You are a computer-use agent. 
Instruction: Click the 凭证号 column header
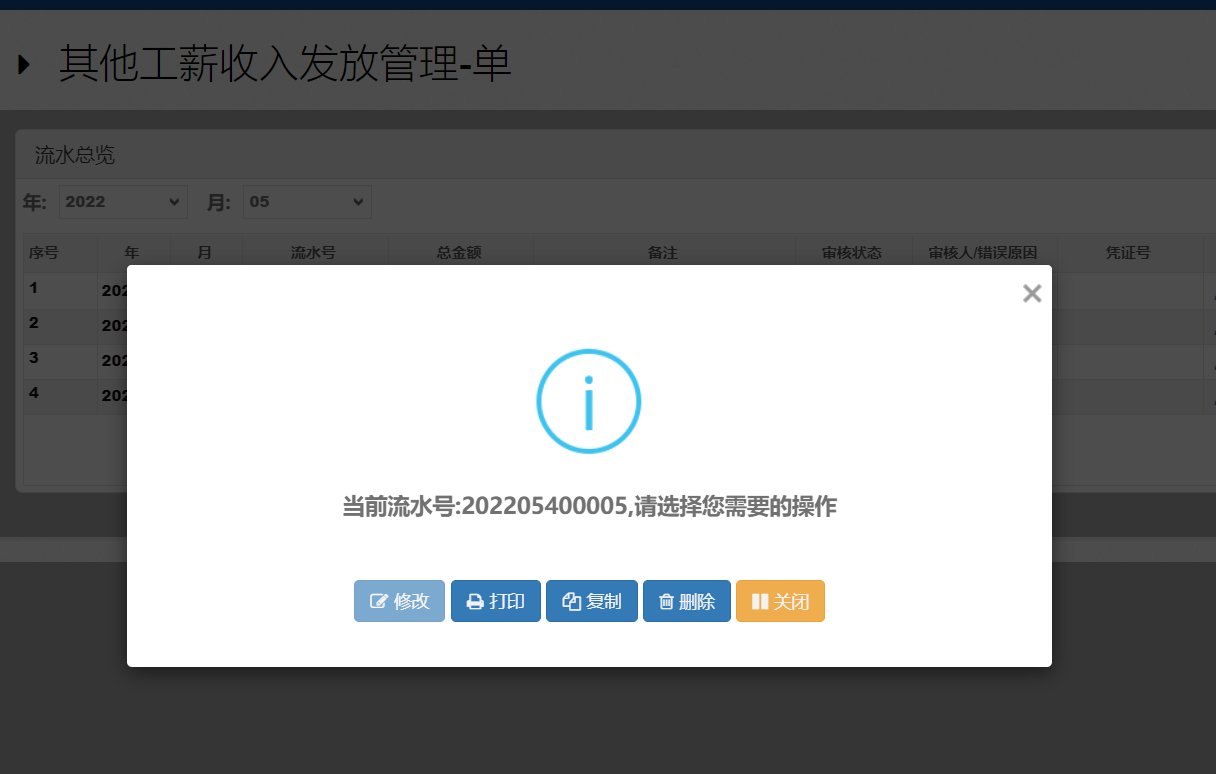tap(1127, 253)
